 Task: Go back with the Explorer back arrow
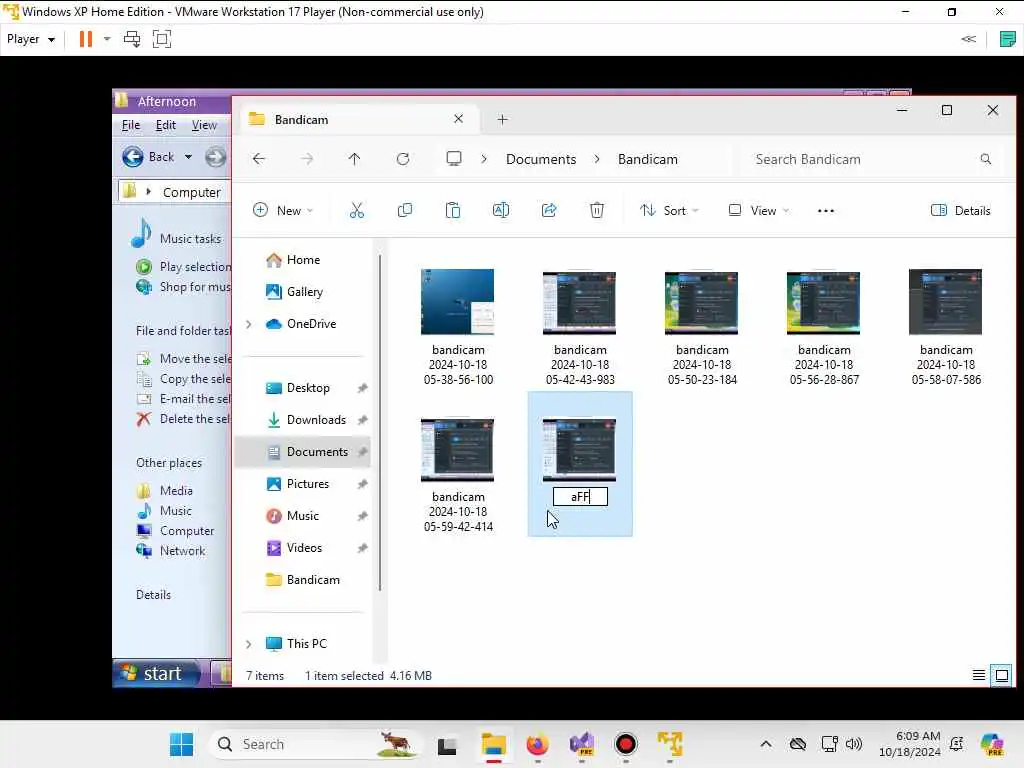pos(259,159)
